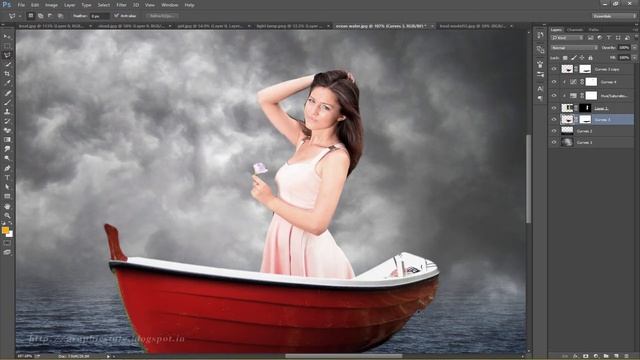Click the Refine Edge button

click(x=162, y=16)
